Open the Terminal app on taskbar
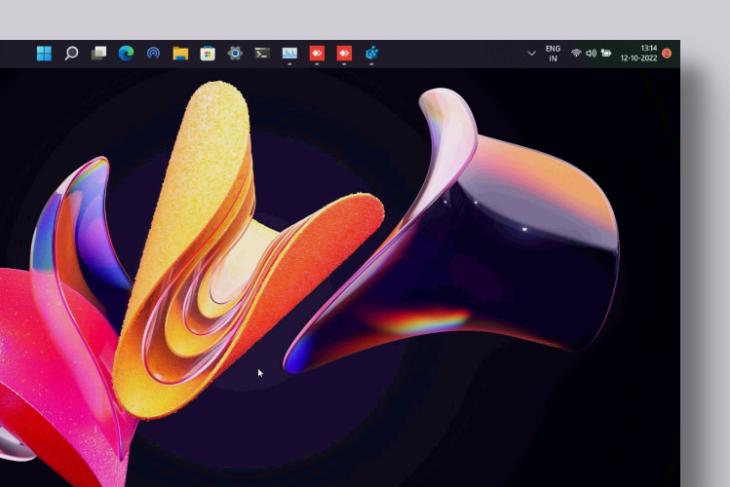This screenshot has height=487, width=730. [262, 54]
